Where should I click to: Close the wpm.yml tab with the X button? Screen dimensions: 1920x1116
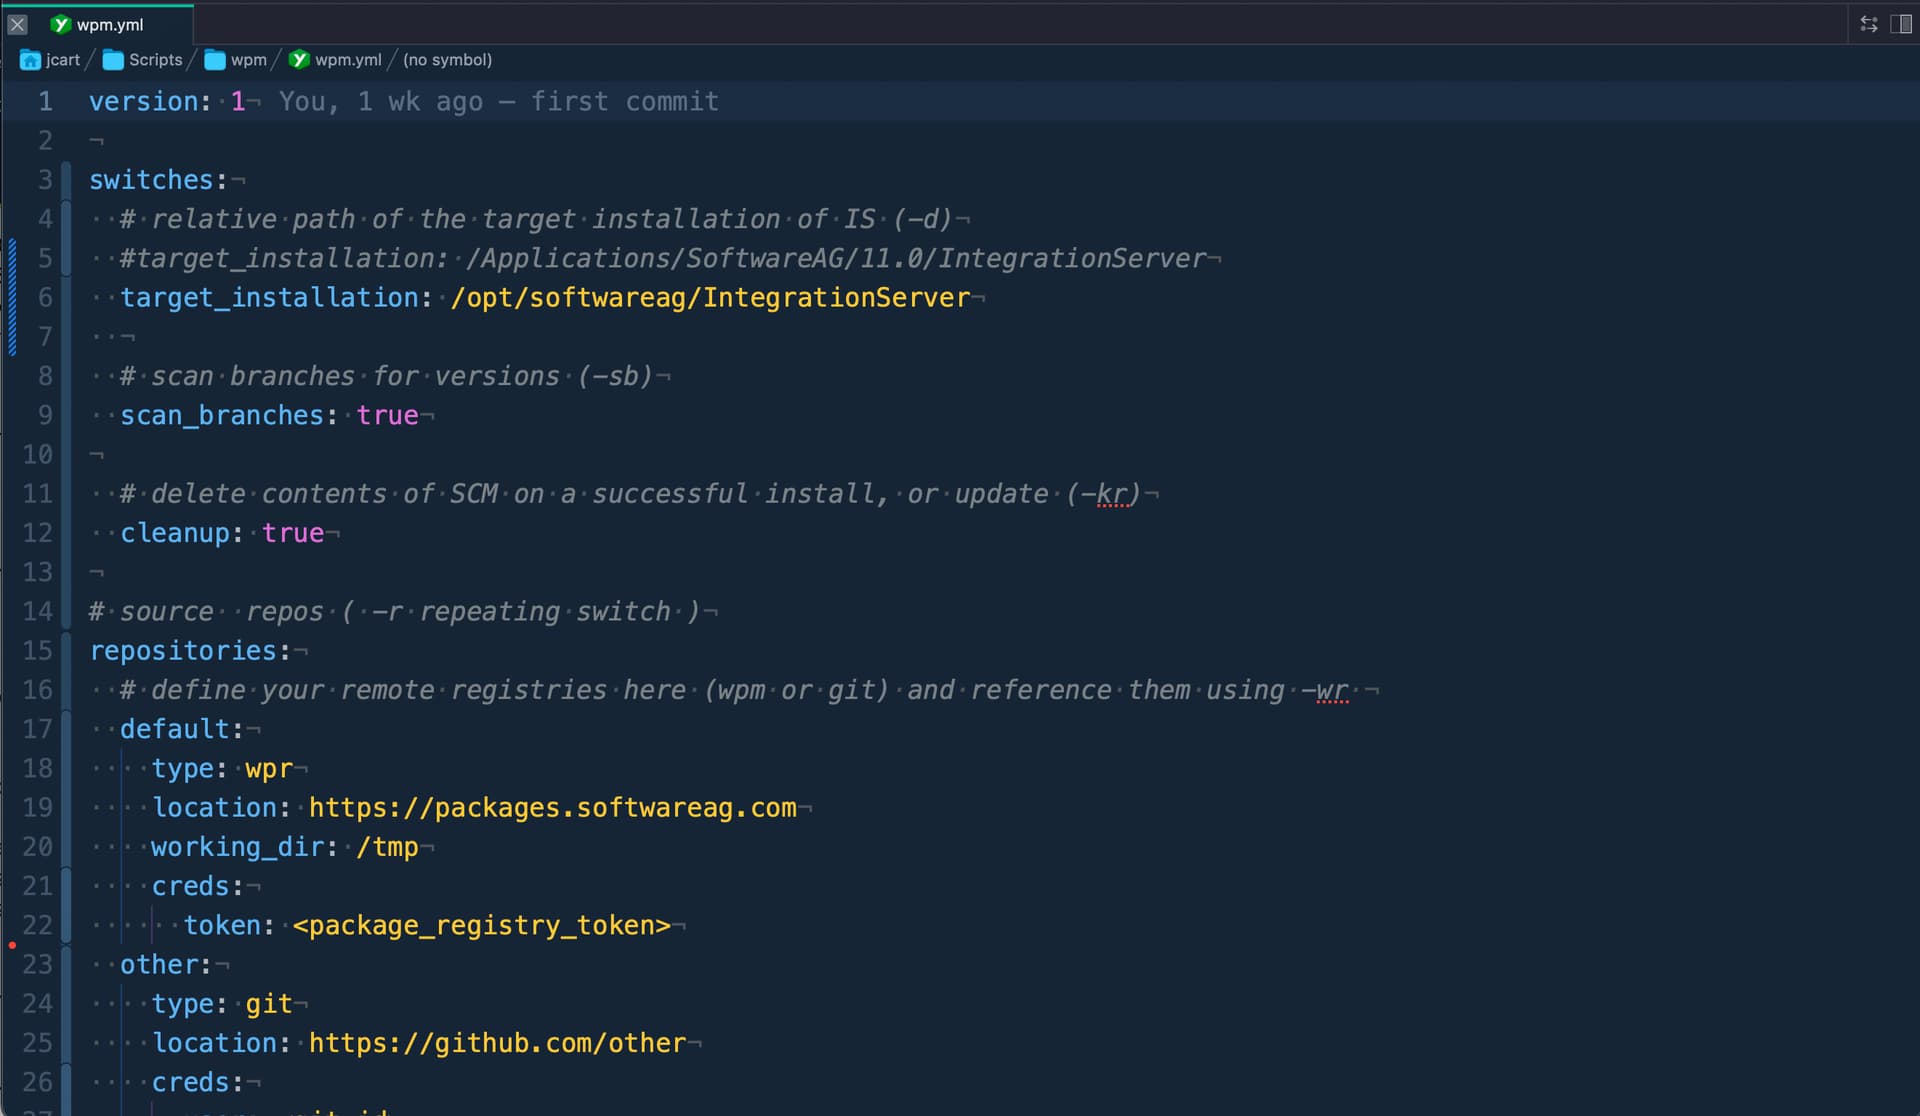pos(17,24)
